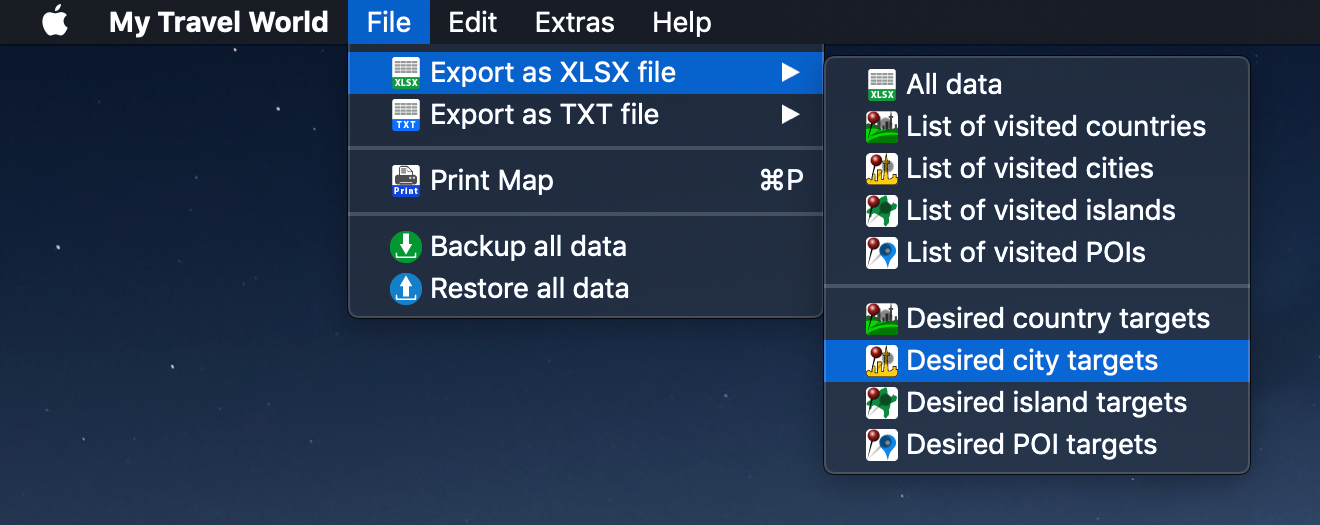The height and width of the screenshot is (525, 1320).
Task: Open the Apple menu
Action: click(x=55, y=21)
